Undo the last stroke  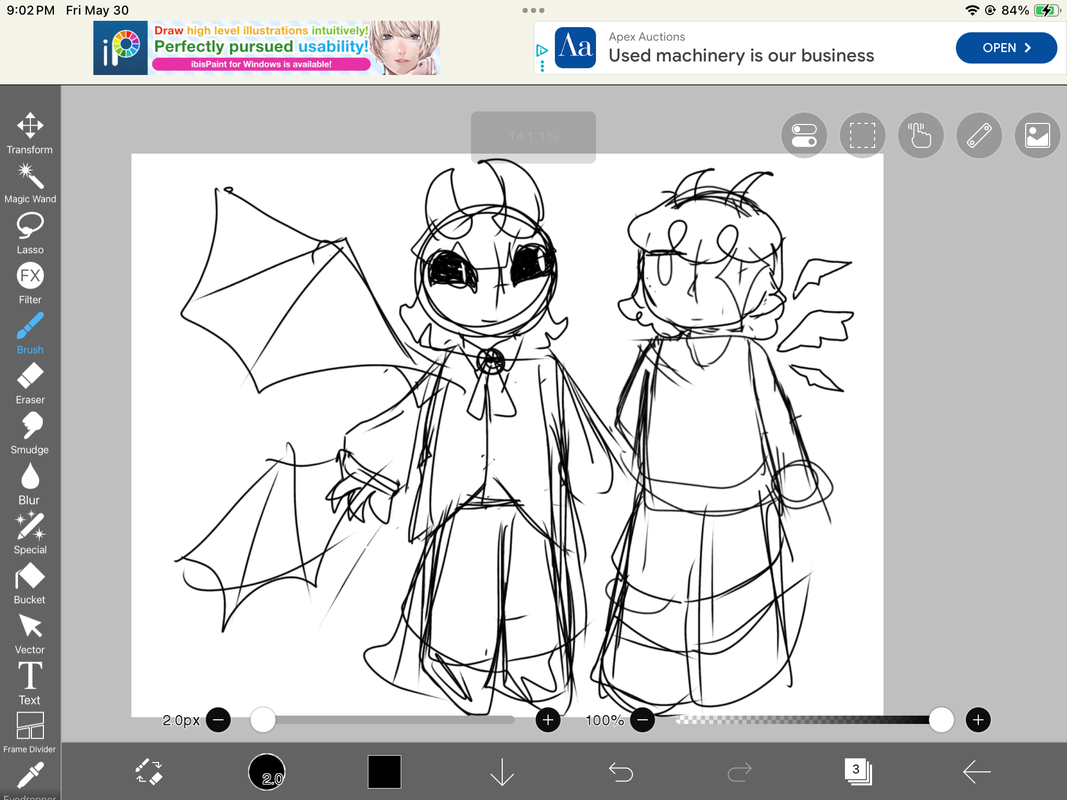click(621, 771)
